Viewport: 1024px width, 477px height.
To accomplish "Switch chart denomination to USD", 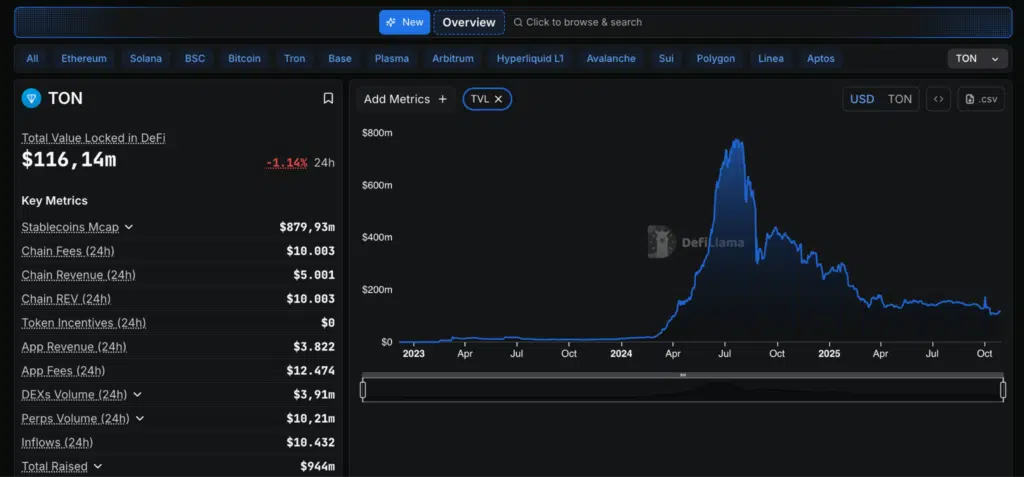I will pyautogui.click(x=861, y=99).
